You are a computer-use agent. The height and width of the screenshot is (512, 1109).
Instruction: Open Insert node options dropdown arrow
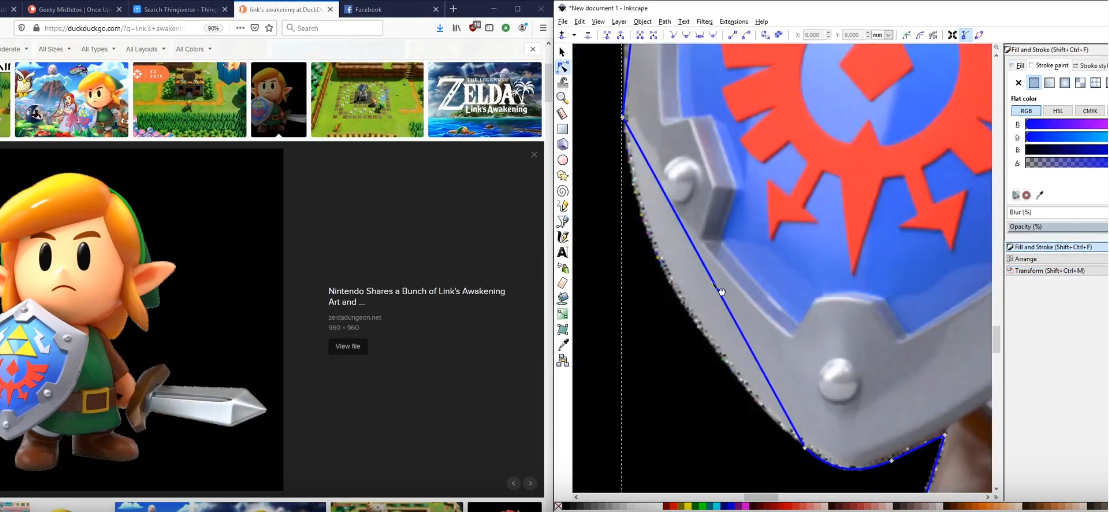pos(574,35)
